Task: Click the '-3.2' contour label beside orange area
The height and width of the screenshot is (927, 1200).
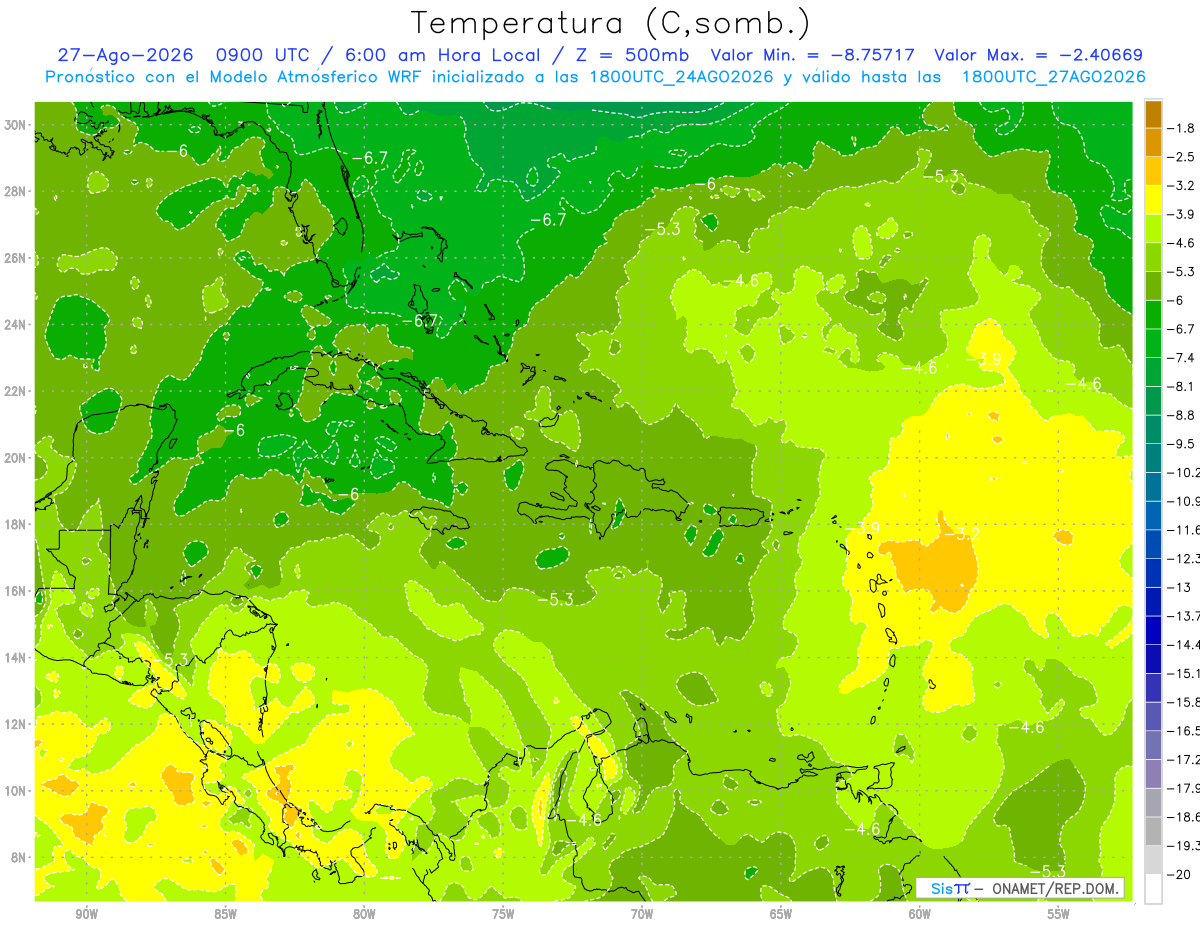Action: point(963,535)
